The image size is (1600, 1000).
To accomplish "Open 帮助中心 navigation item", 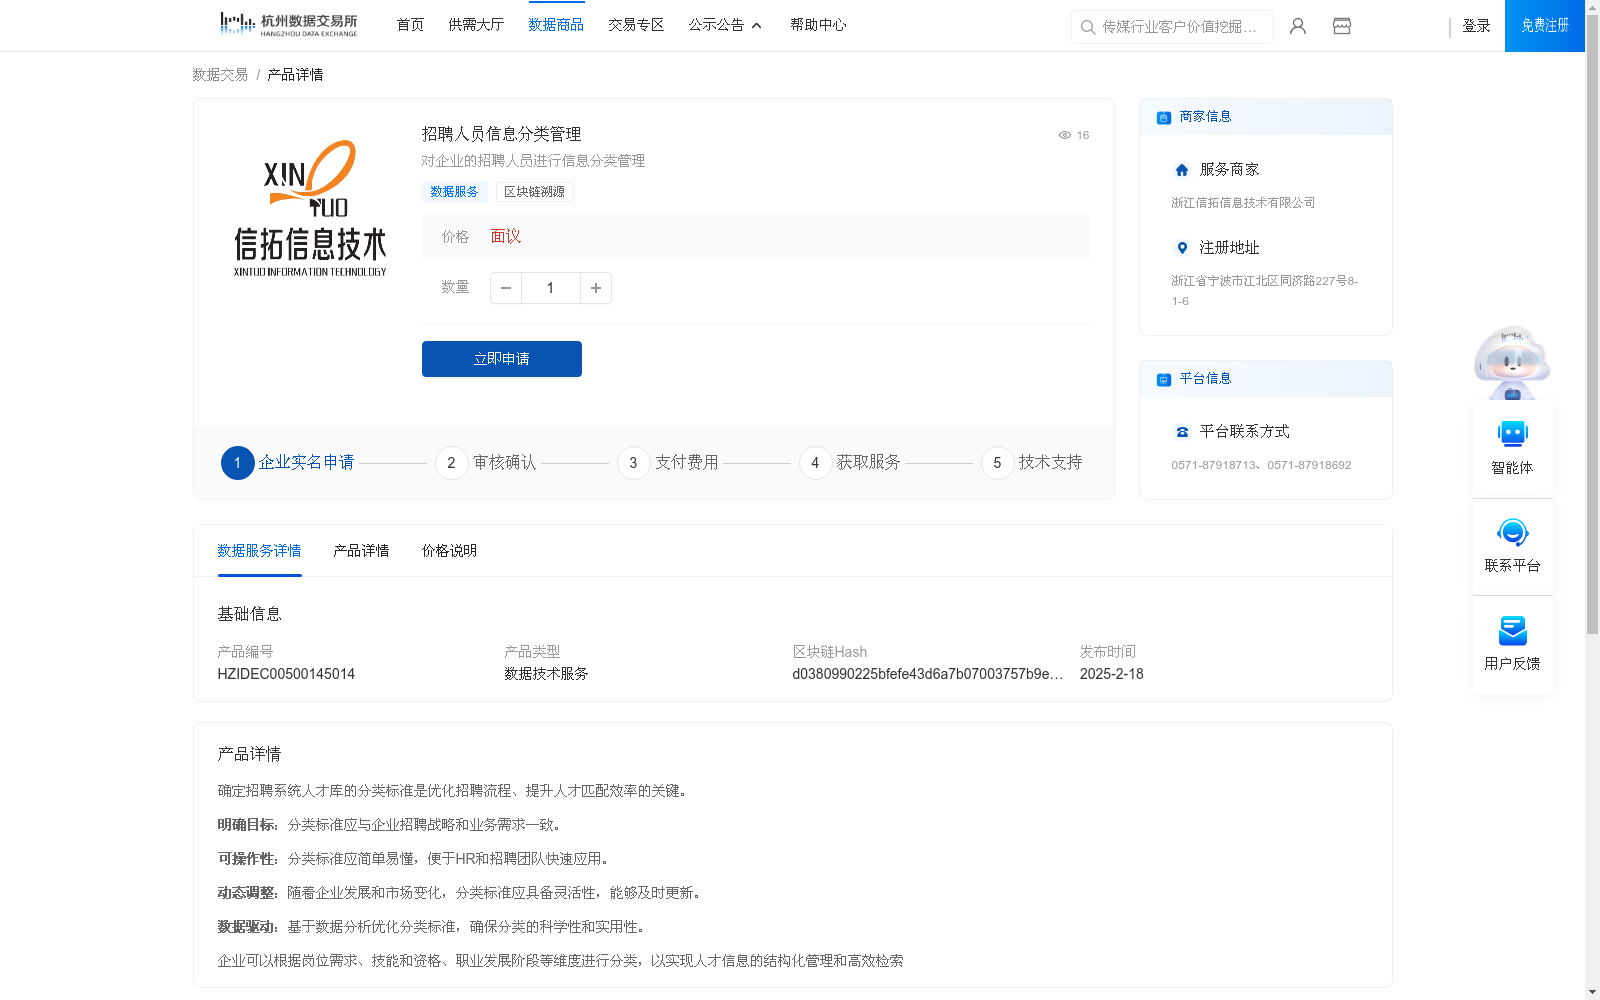I will coord(818,25).
